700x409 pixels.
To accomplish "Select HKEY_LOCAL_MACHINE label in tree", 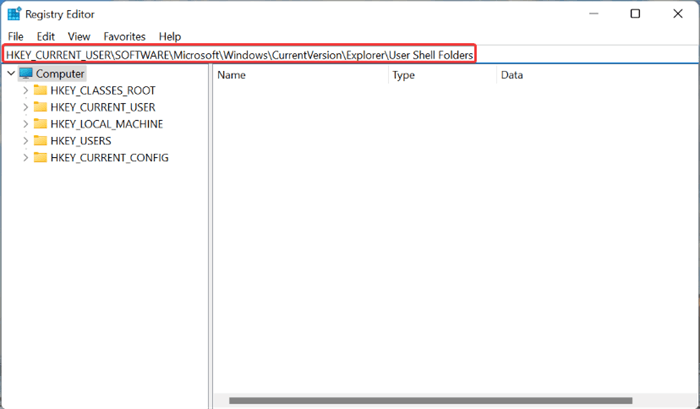I will [107, 124].
